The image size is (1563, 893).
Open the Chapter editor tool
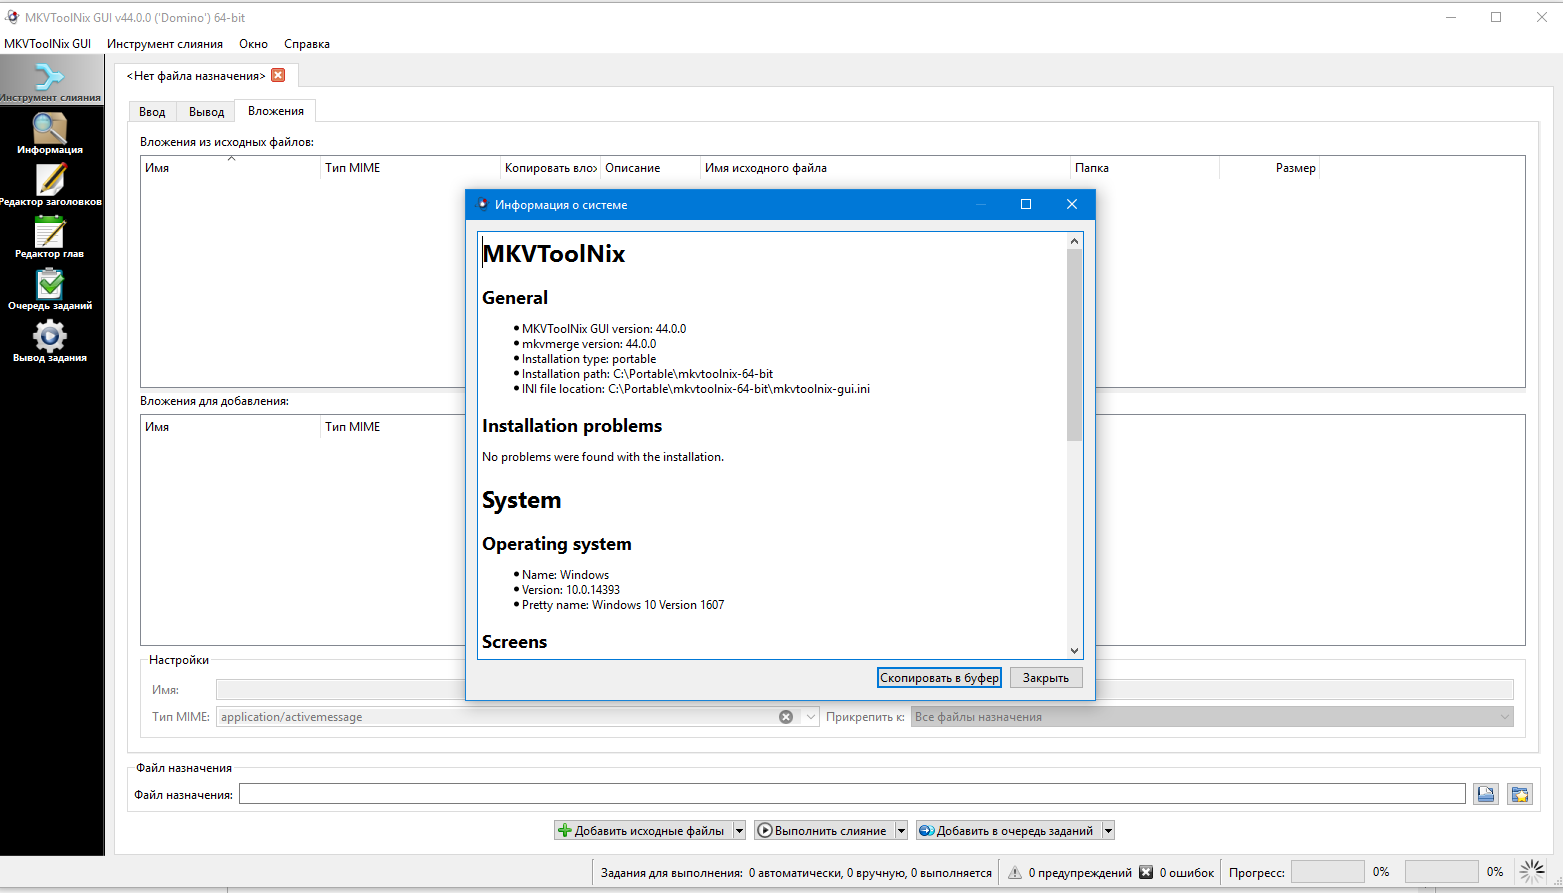click(50, 236)
